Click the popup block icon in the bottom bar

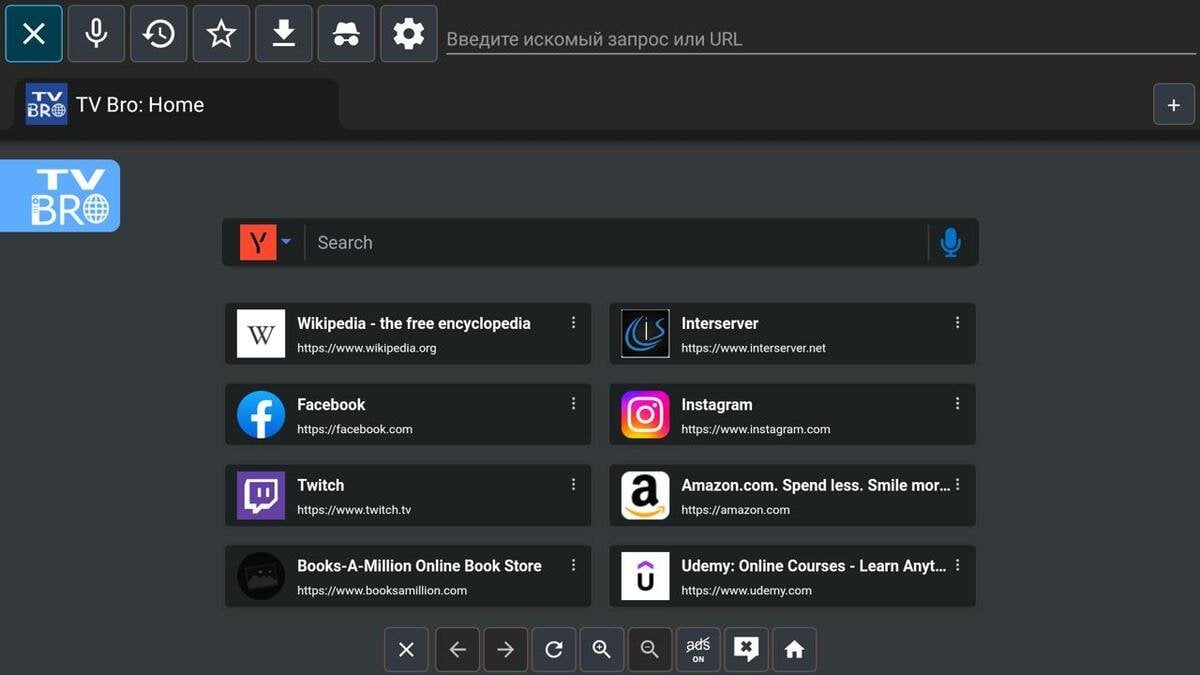click(x=746, y=650)
